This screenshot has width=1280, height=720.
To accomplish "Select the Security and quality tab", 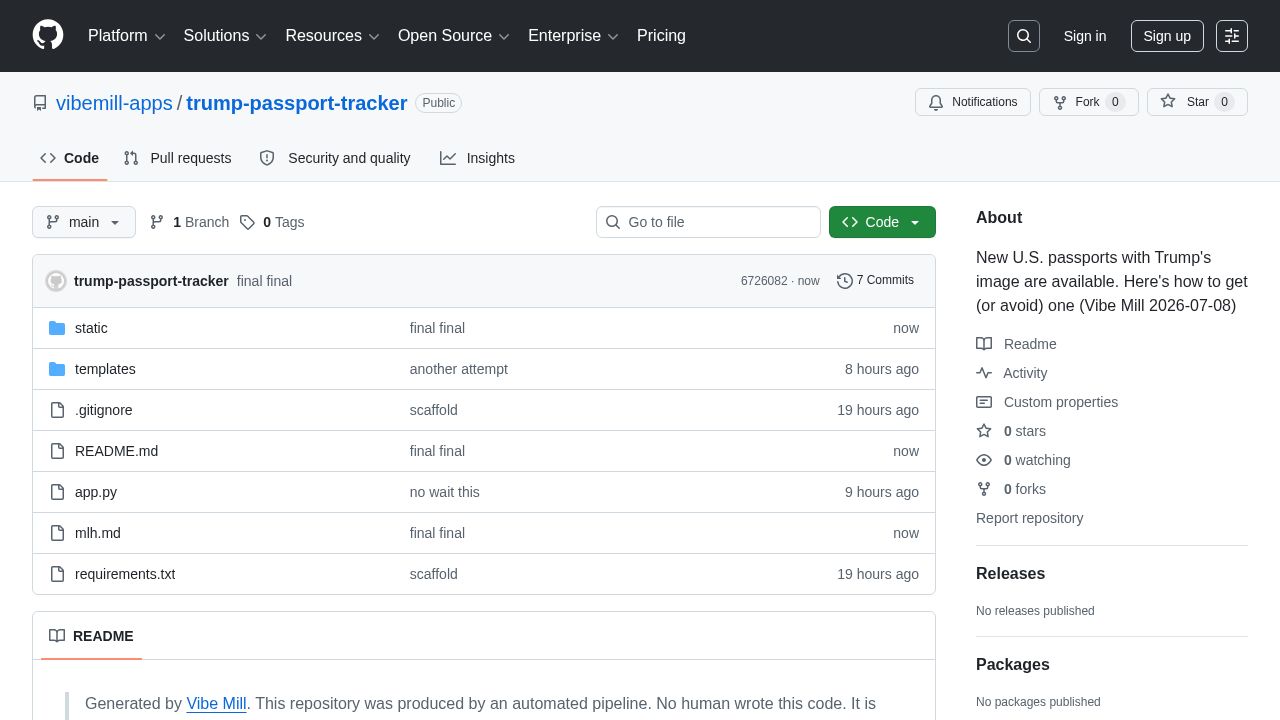I will point(335,158).
